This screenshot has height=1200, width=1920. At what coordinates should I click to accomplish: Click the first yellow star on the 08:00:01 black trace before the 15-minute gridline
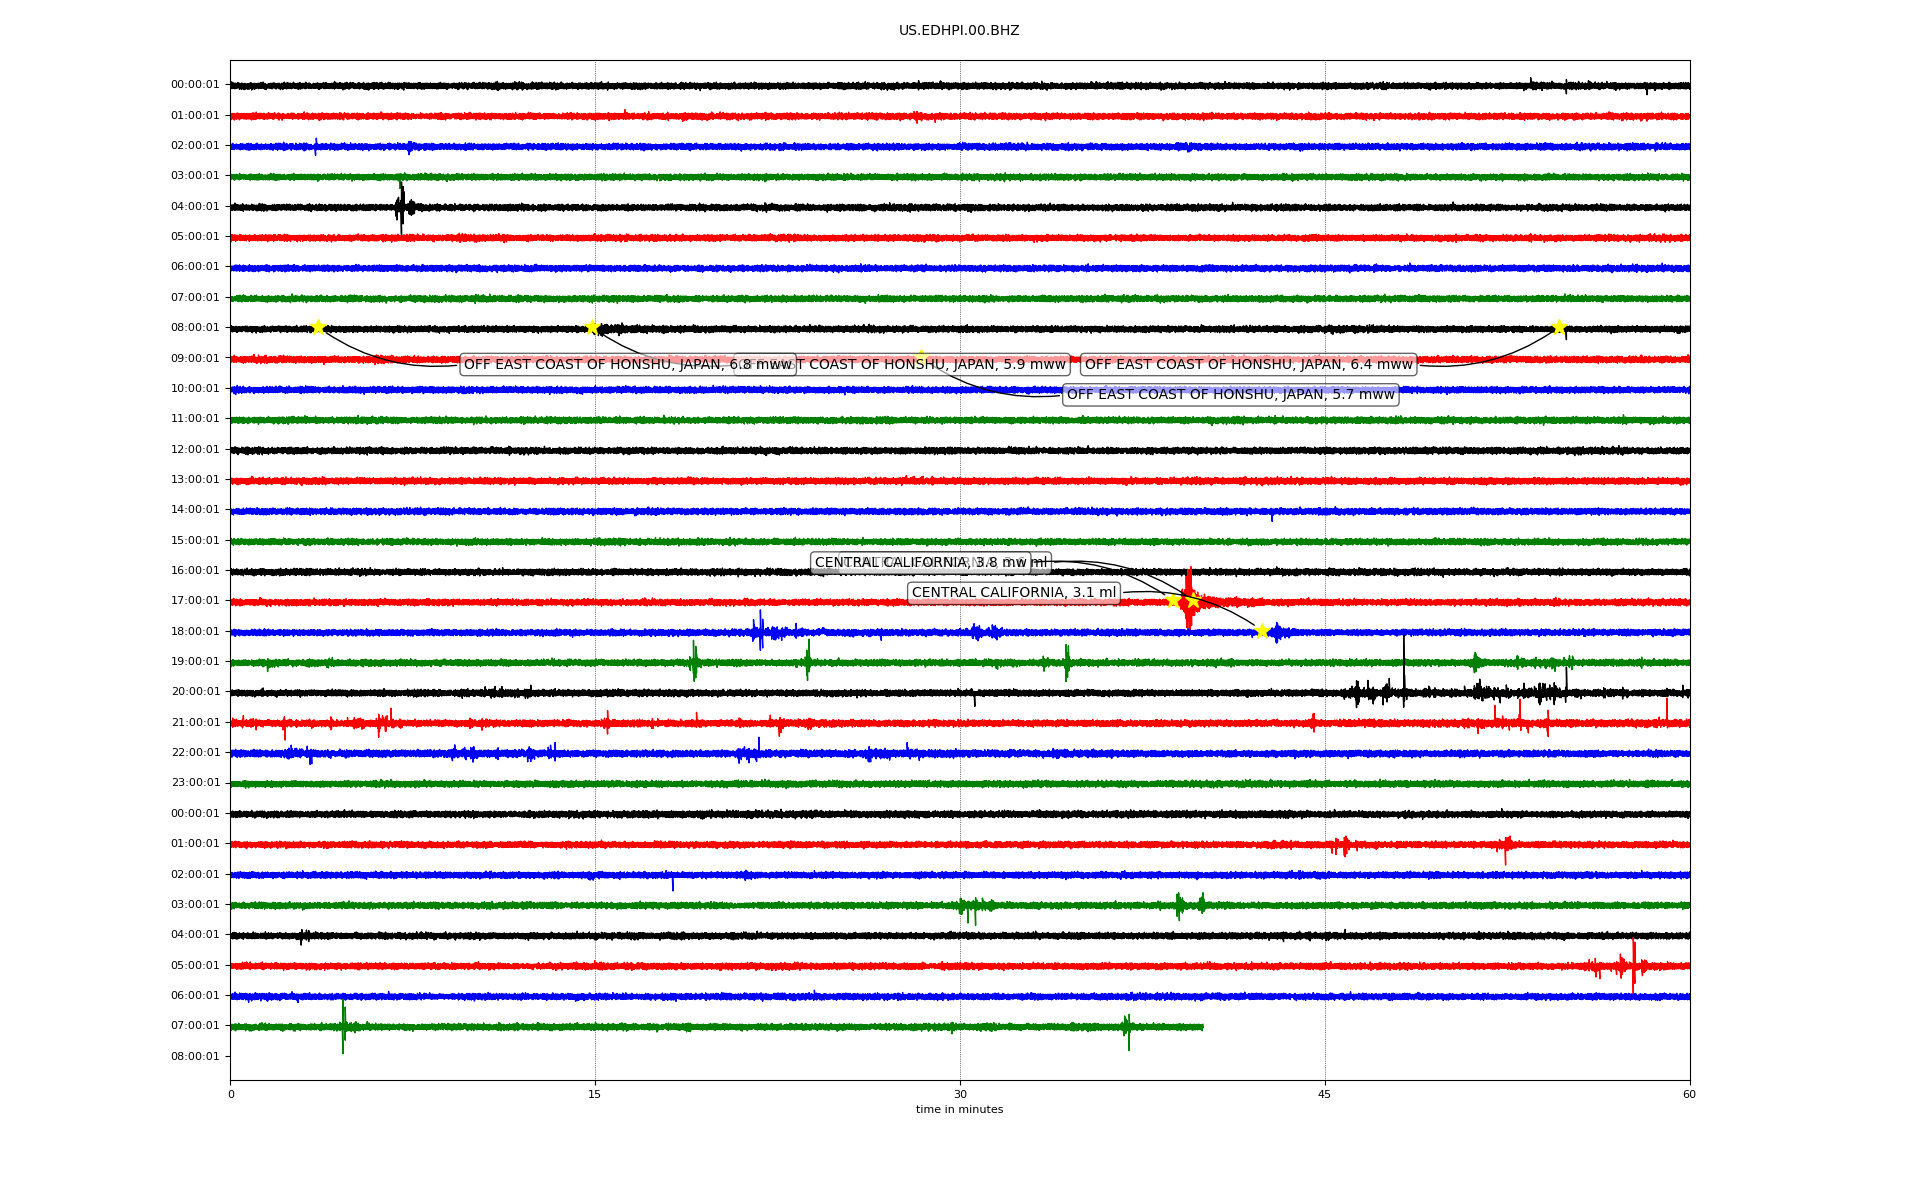(318, 327)
